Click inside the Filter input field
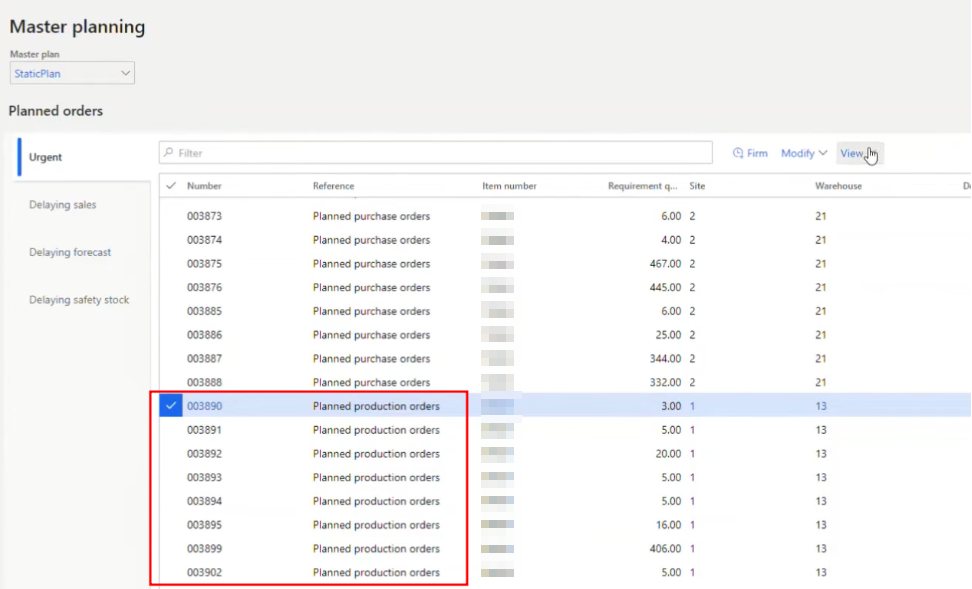The height and width of the screenshot is (589, 972). pos(435,153)
